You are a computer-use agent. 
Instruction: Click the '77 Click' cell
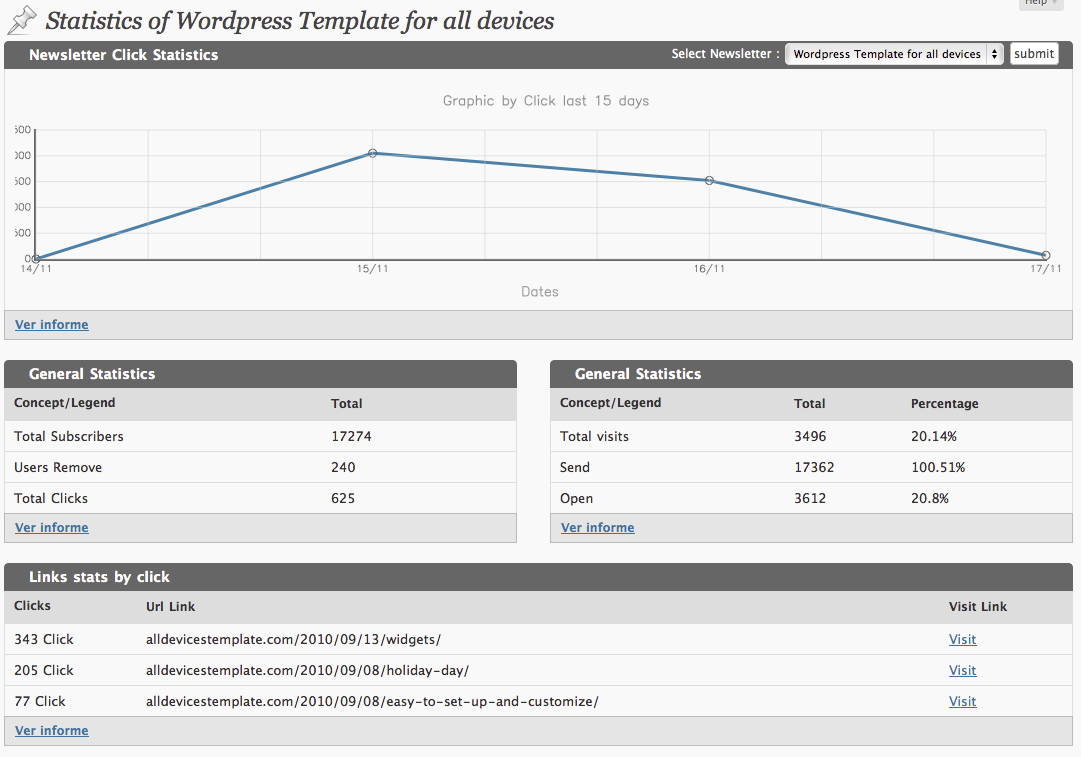tap(40, 701)
